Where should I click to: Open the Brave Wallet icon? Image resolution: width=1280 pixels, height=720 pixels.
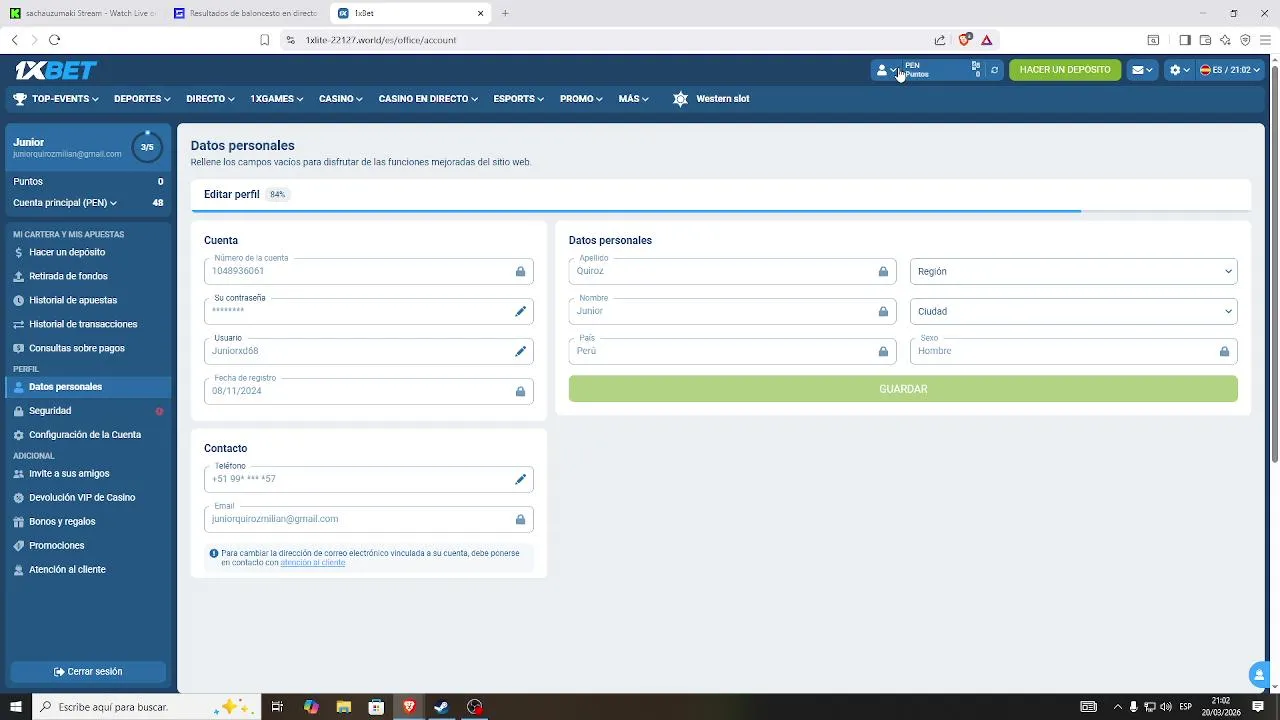(1205, 40)
